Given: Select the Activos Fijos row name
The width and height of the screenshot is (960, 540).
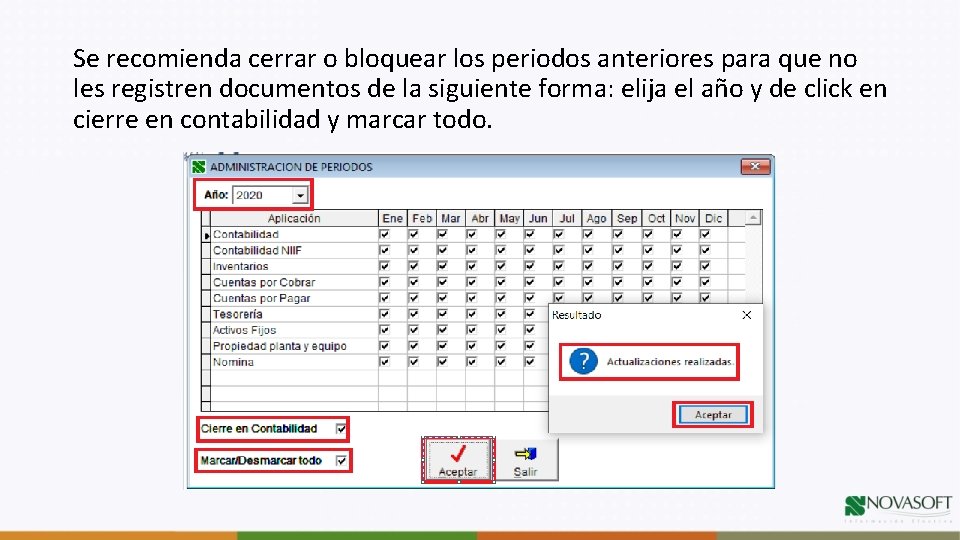Looking at the screenshot, I should [x=244, y=330].
